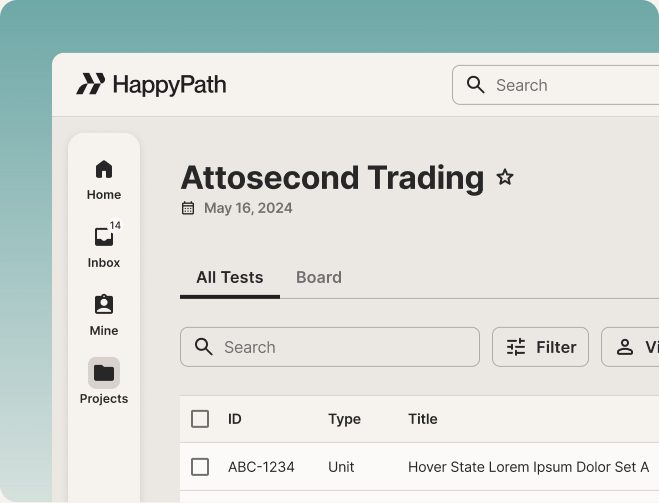
Task: Click the Type column header
Action: (345, 419)
